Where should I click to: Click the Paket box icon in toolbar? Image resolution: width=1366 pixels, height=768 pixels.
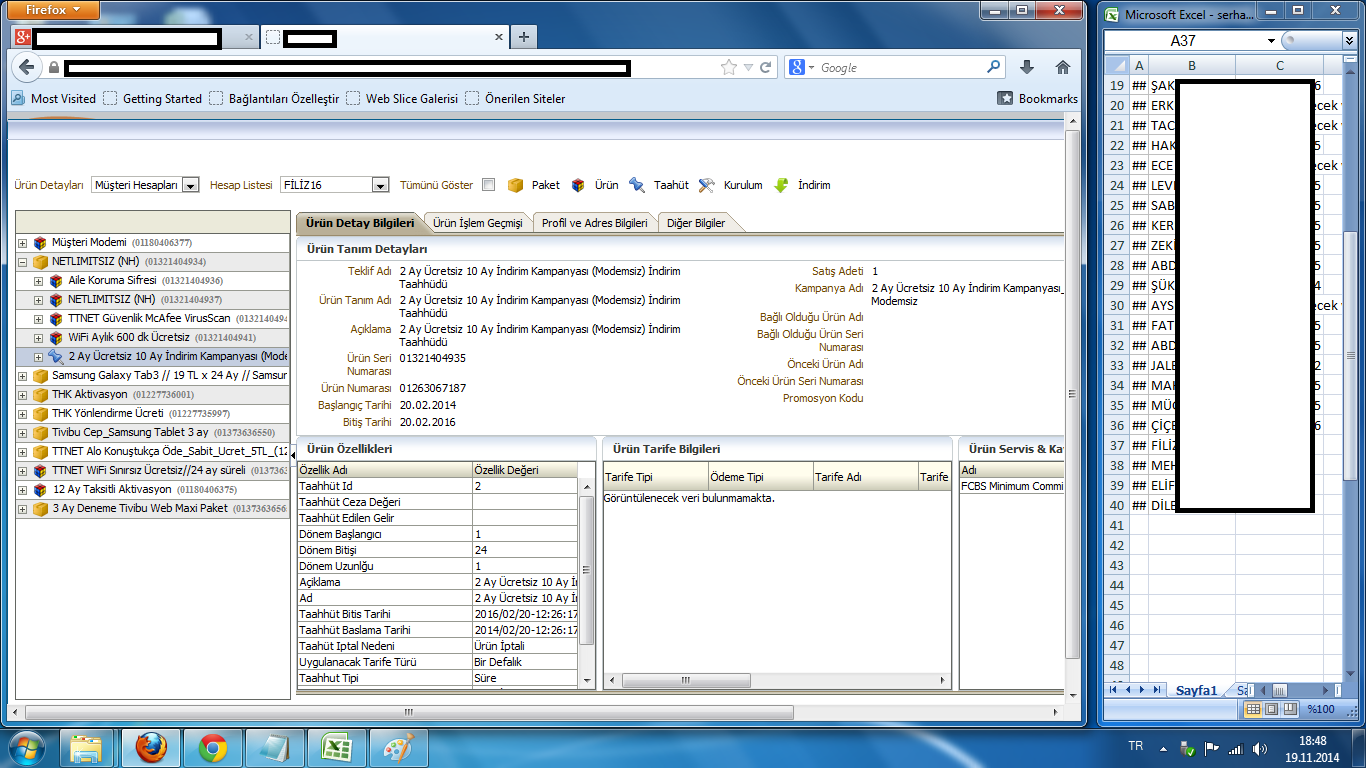(x=516, y=185)
